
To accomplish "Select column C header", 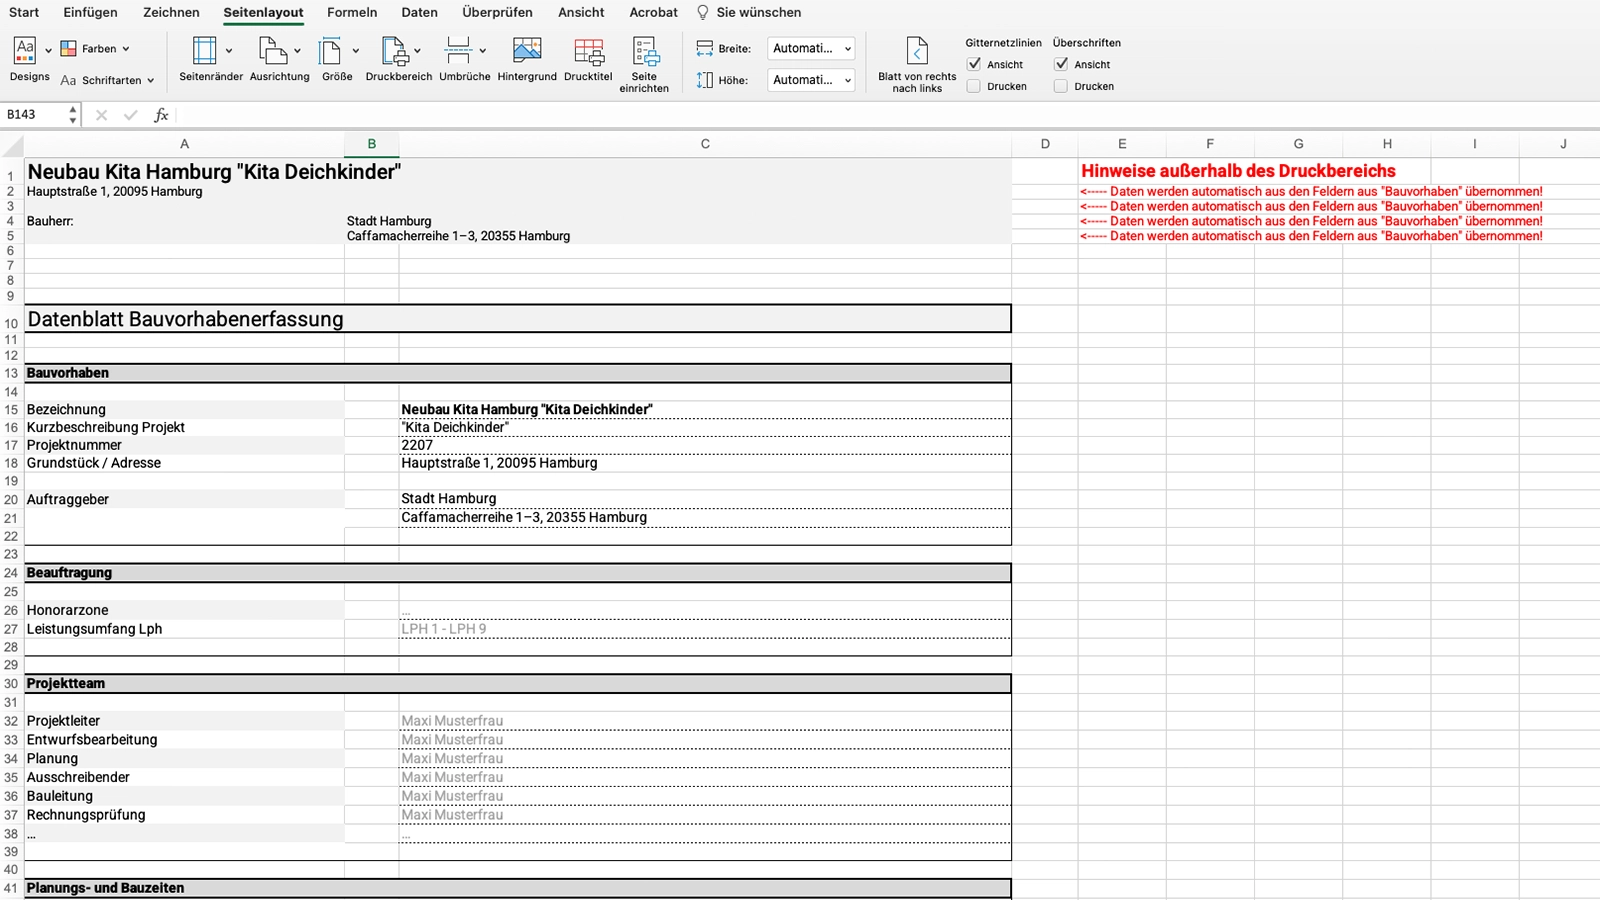I will [705, 144].
